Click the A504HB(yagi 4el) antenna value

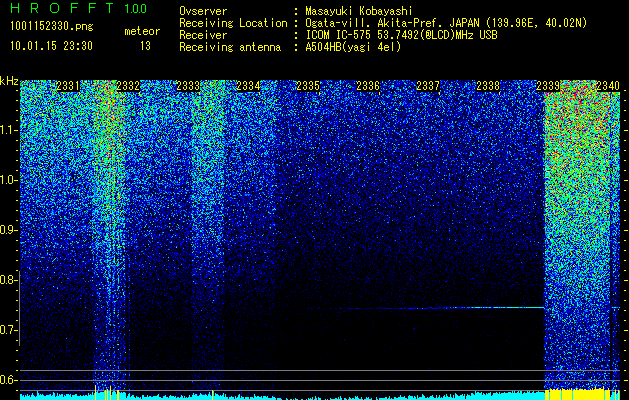pyautogui.click(x=353, y=47)
